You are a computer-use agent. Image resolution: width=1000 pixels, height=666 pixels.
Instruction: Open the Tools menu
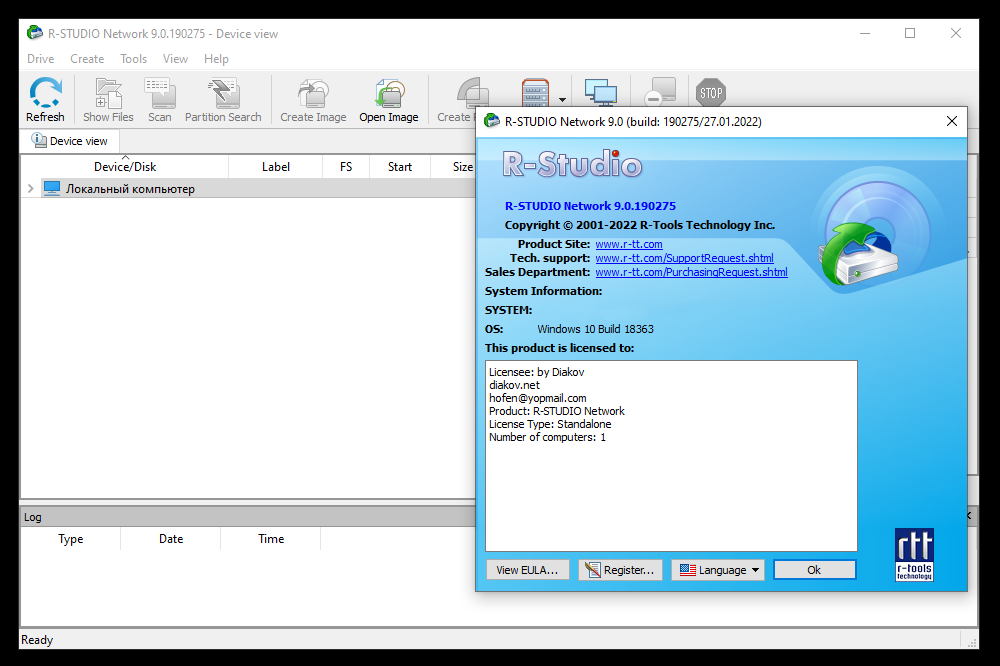pos(133,59)
